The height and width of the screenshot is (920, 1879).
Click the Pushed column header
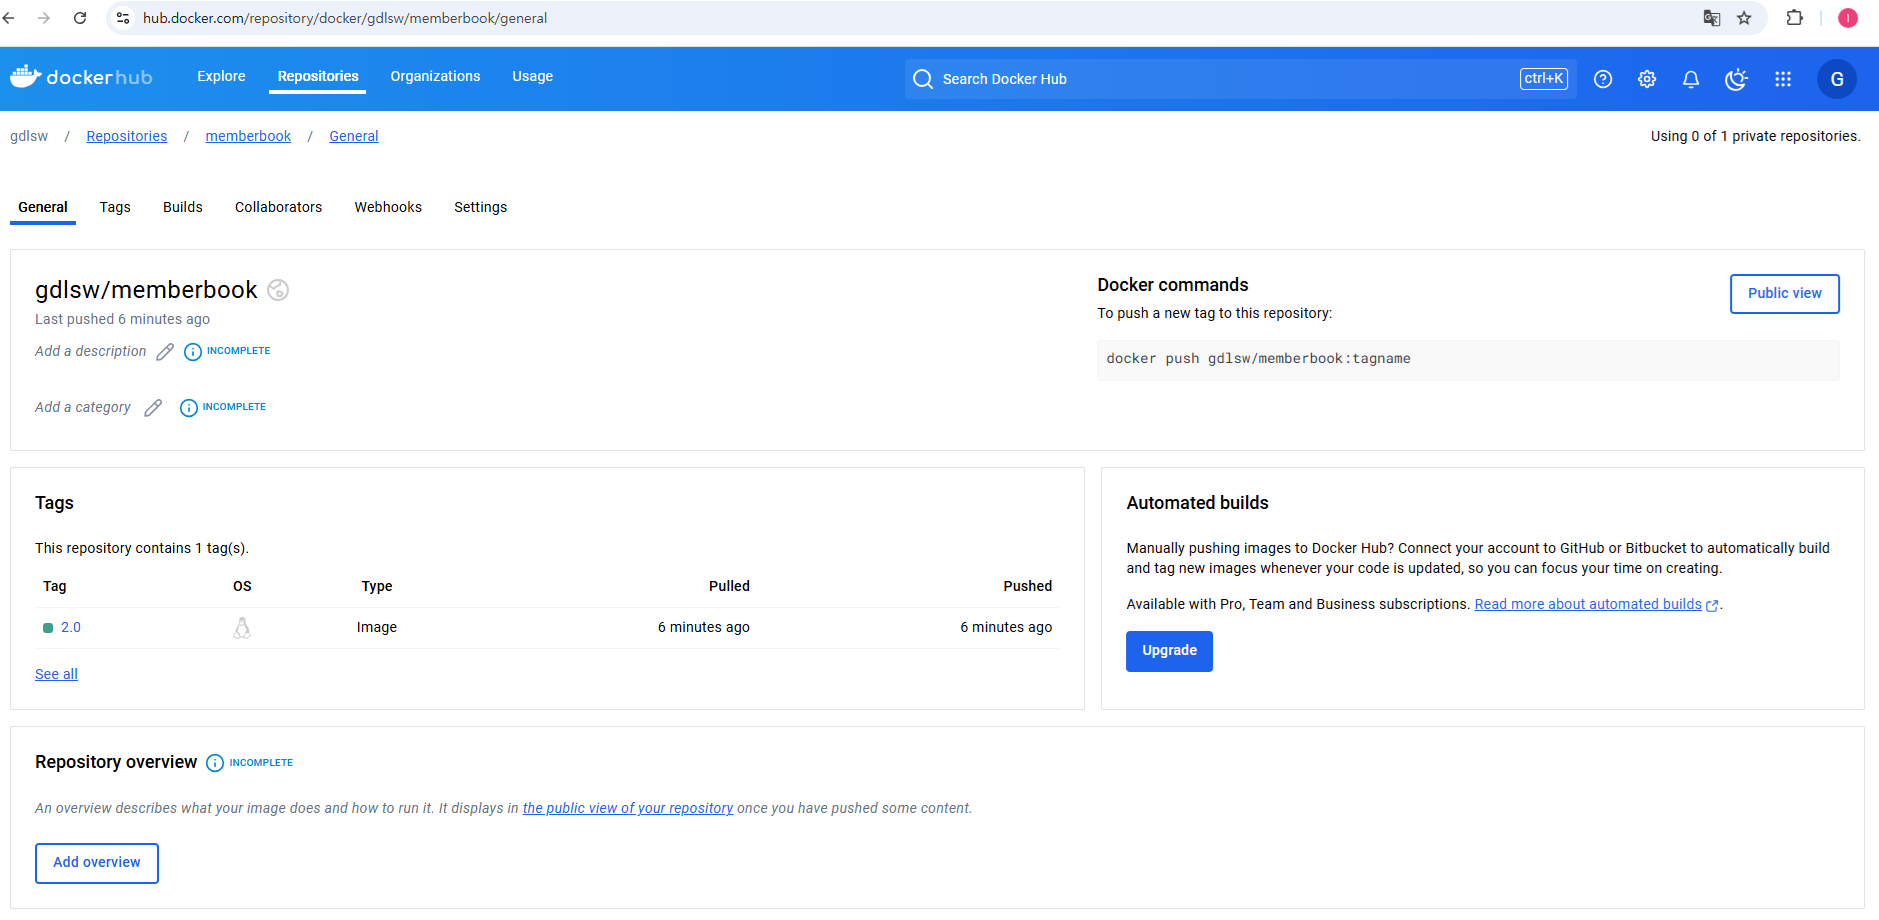pos(1028,586)
